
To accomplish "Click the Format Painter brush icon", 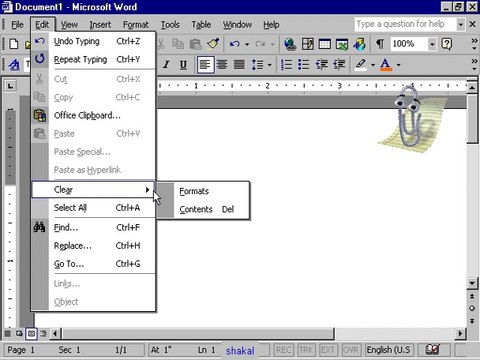I will [213, 44].
